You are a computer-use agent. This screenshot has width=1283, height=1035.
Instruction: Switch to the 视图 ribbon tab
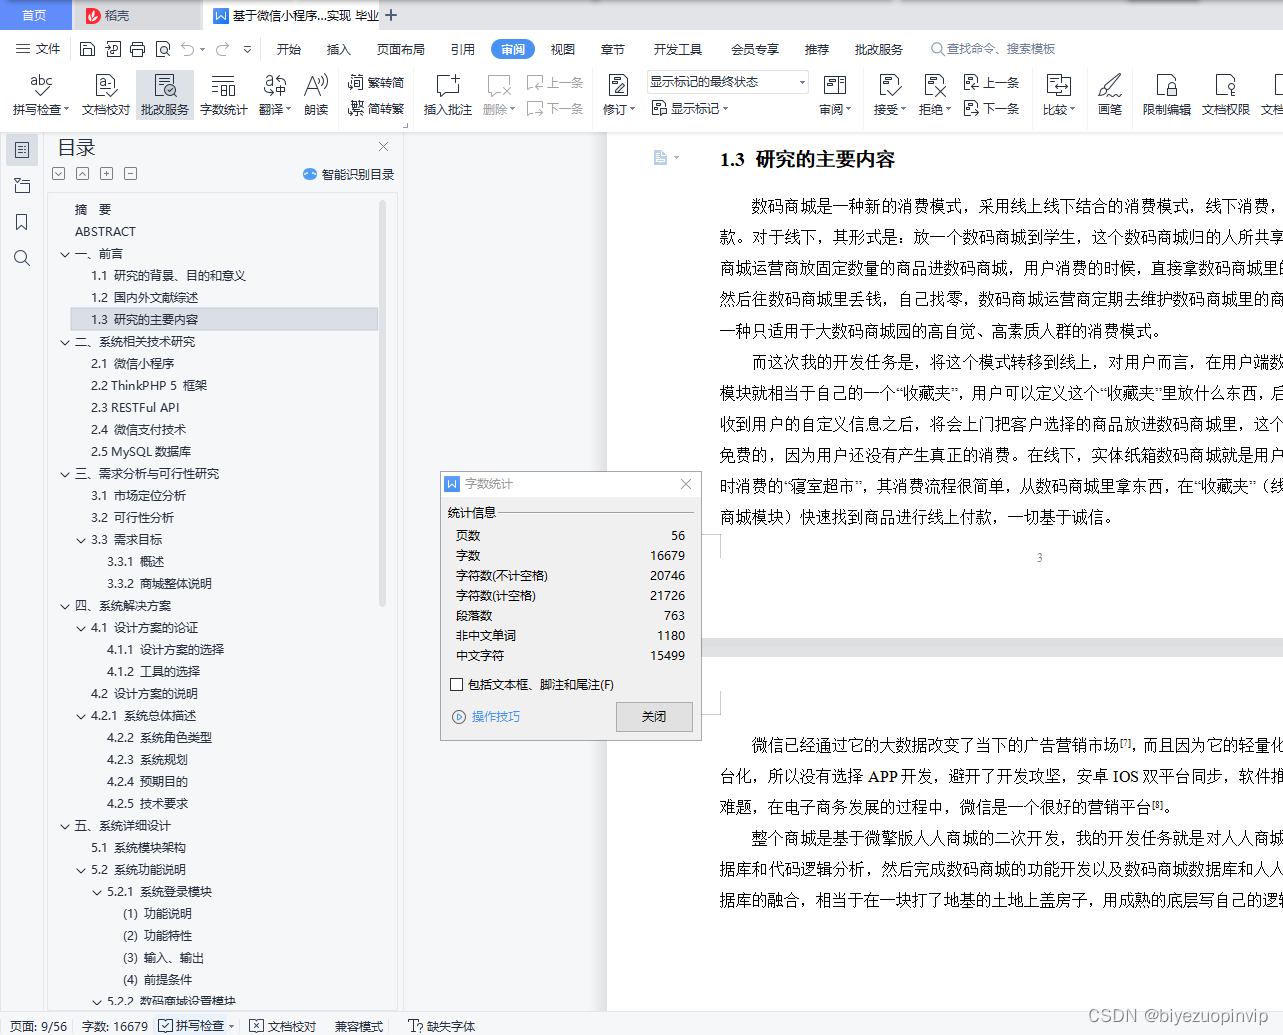563,49
